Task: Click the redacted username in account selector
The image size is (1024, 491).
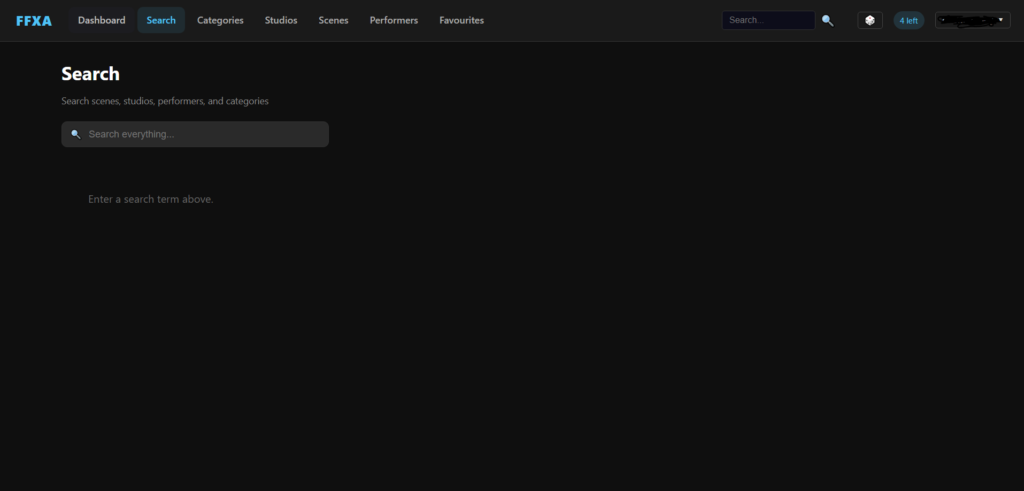Action: pyautogui.click(x=966, y=20)
